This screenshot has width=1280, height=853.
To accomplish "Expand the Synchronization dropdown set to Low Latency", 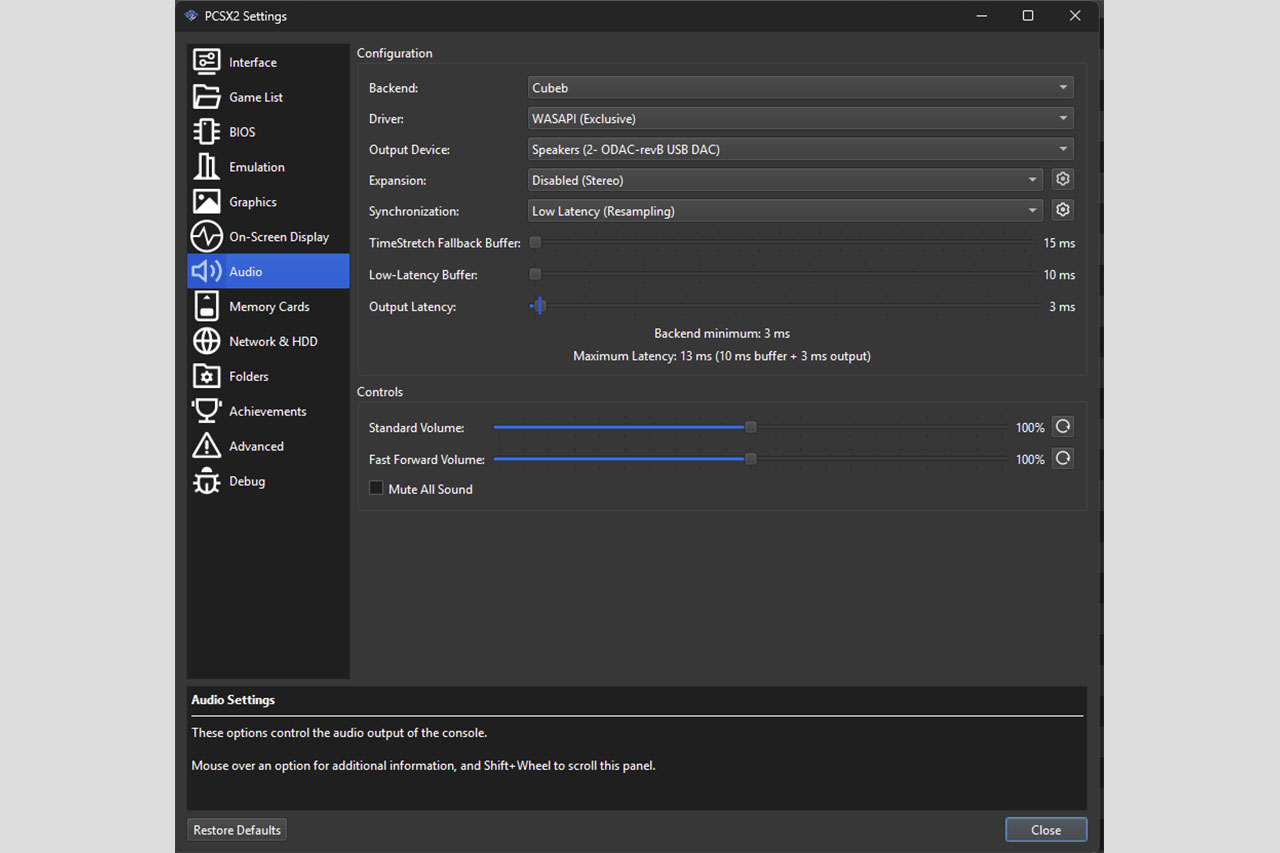I will pos(786,211).
